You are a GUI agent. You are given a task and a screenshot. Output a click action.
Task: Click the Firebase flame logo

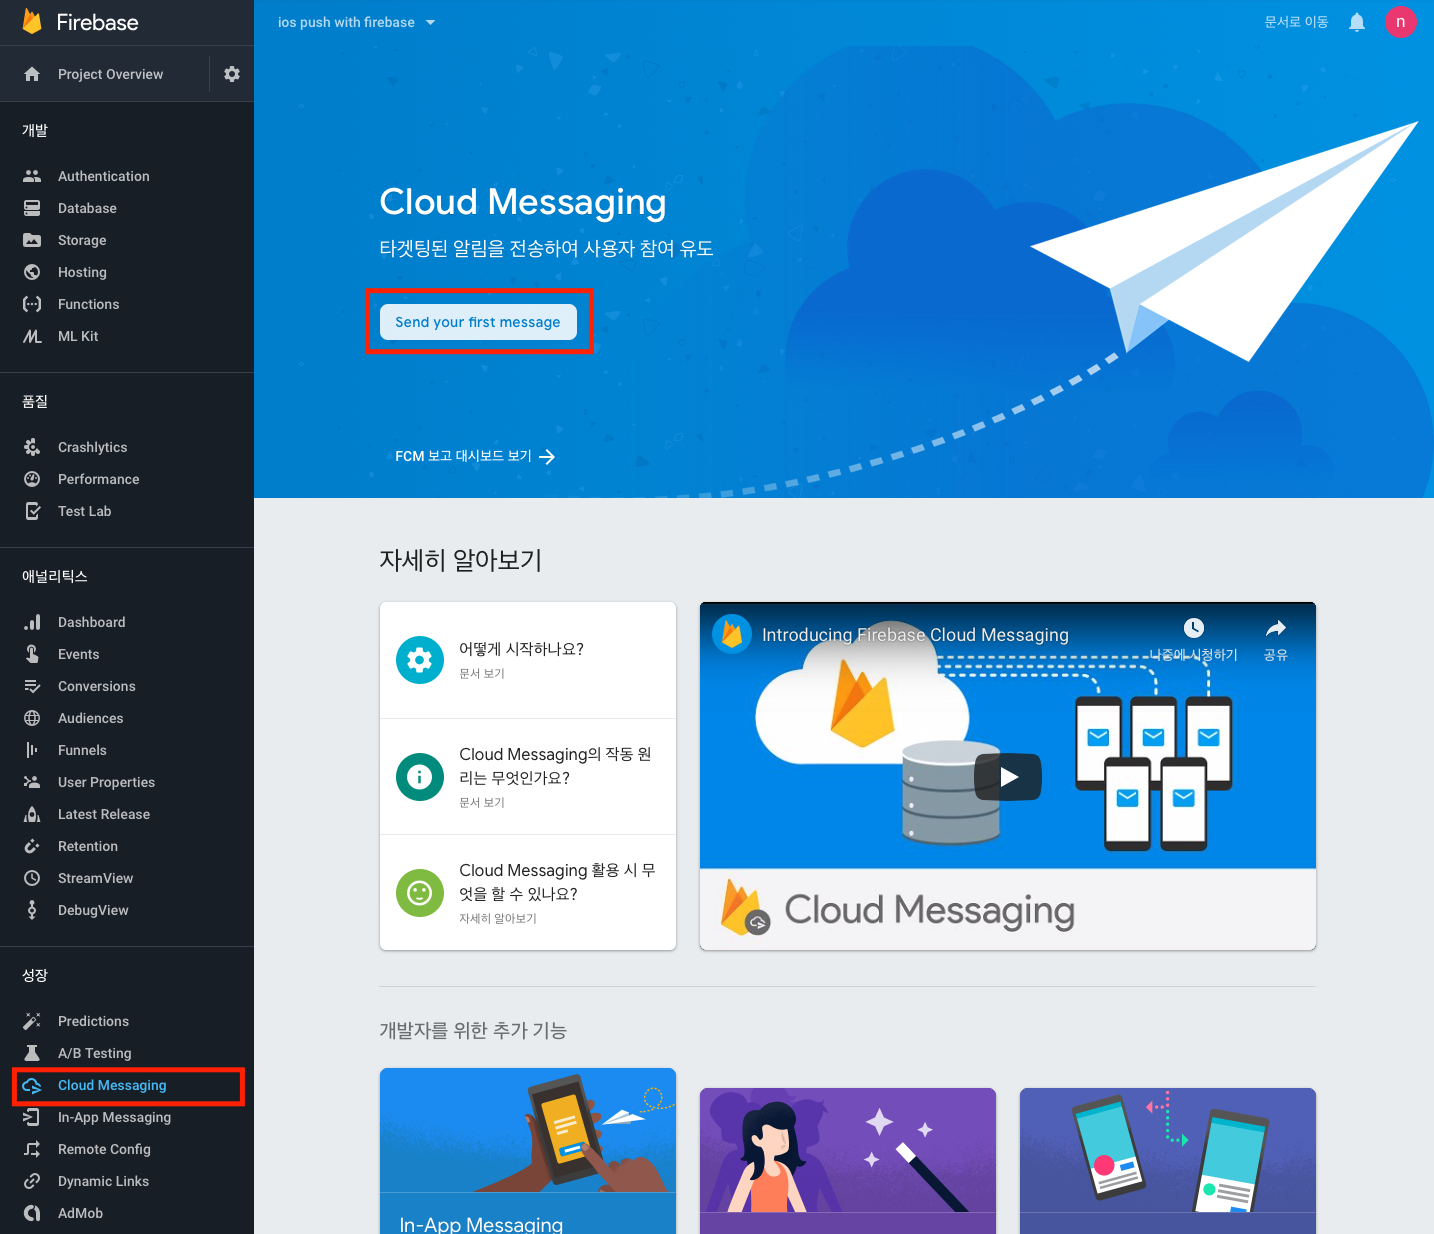point(32,22)
